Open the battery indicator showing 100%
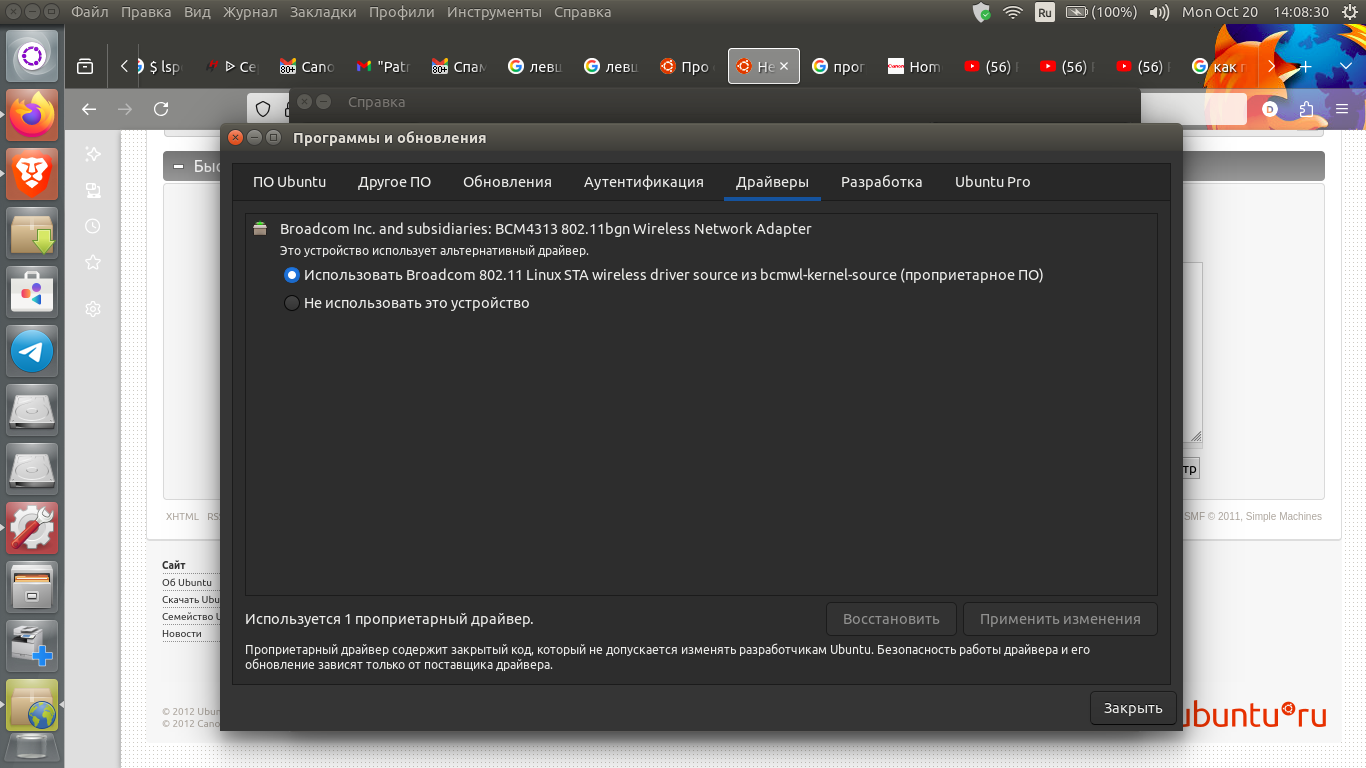This screenshot has width=1366, height=768. point(1101,12)
